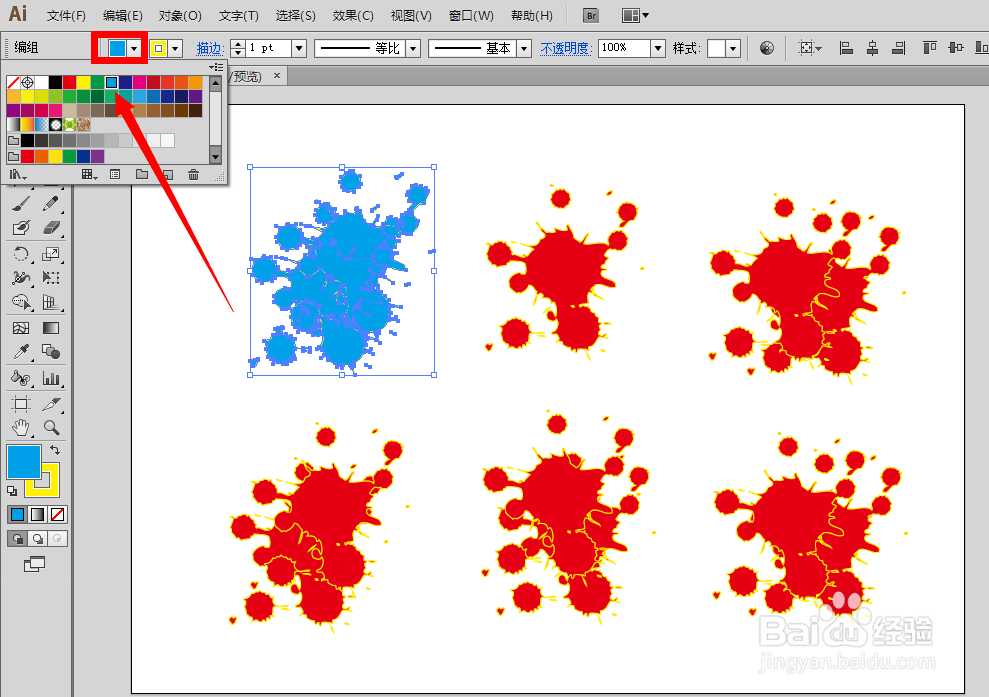Open Show Swatch Kinds menu dropdown

click(x=90, y=175)
